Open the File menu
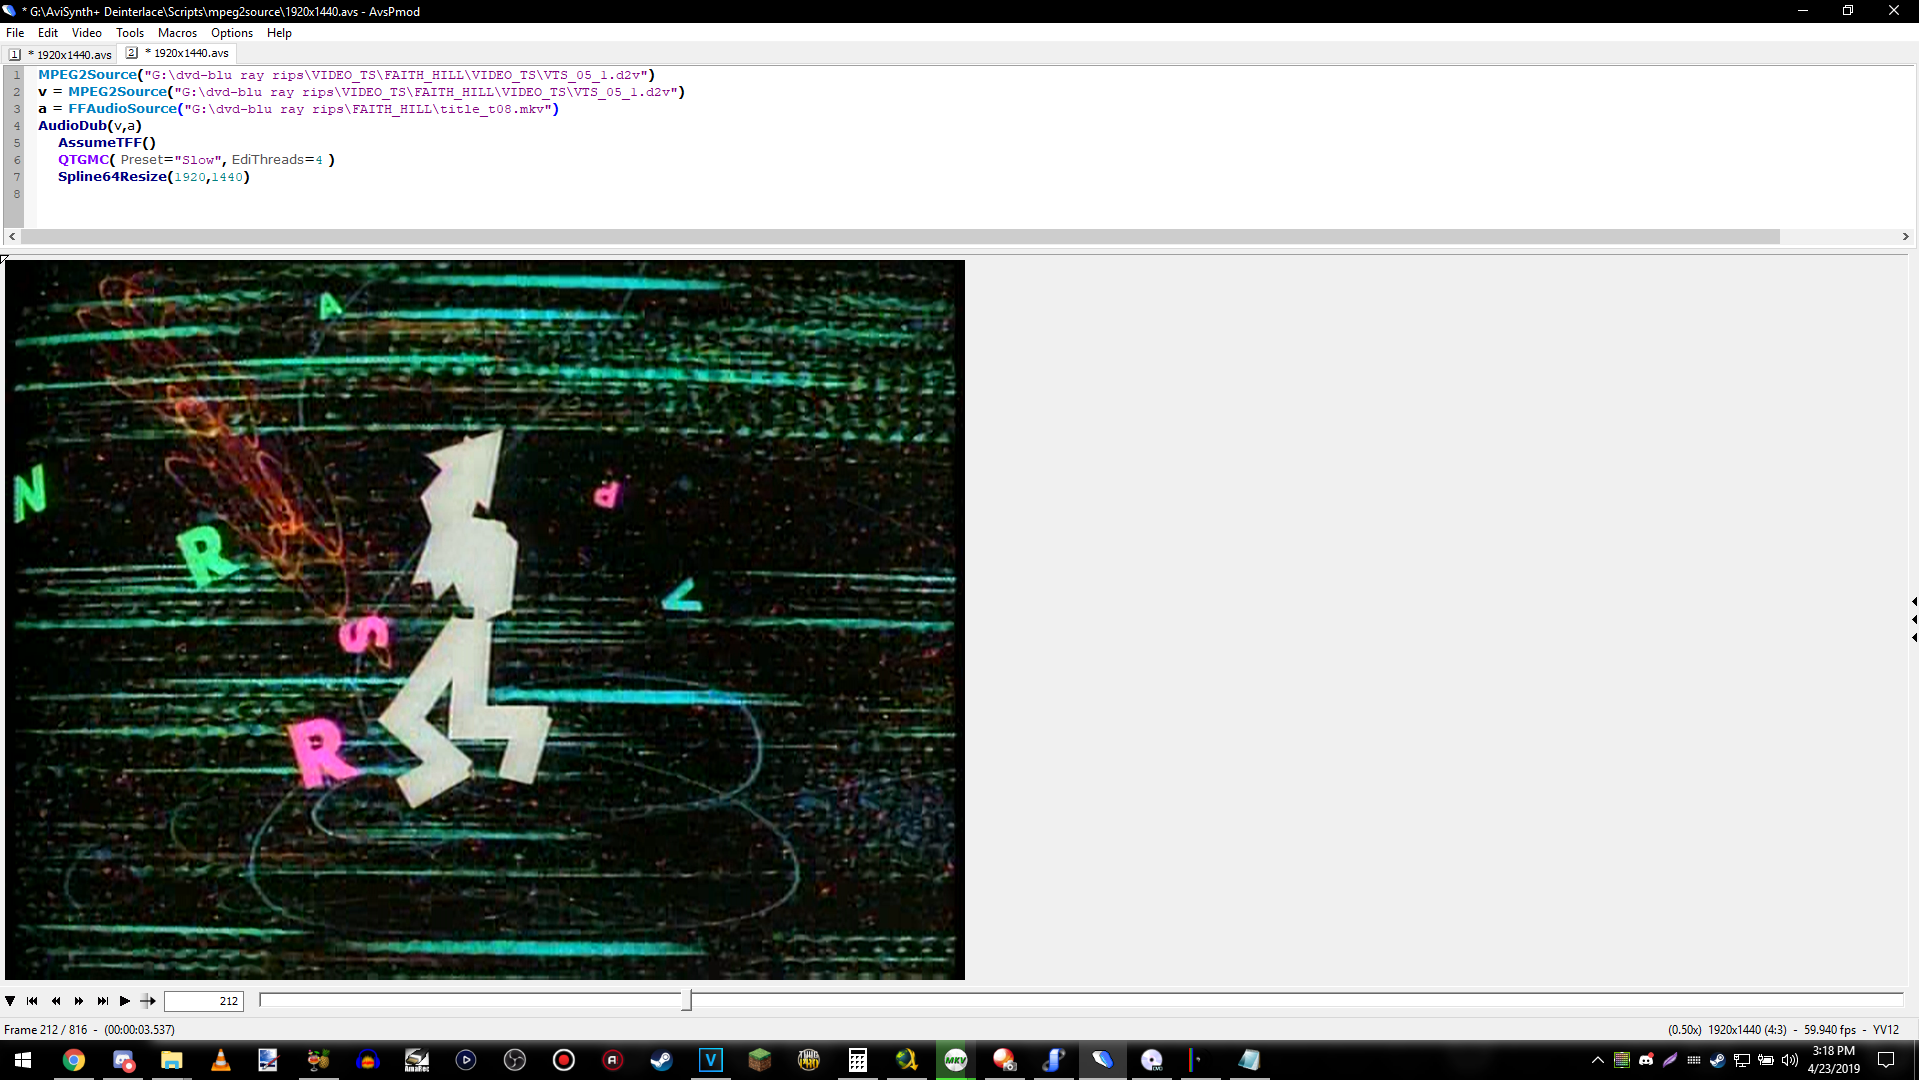1919x1080 pixels. (x=15, y=33)
